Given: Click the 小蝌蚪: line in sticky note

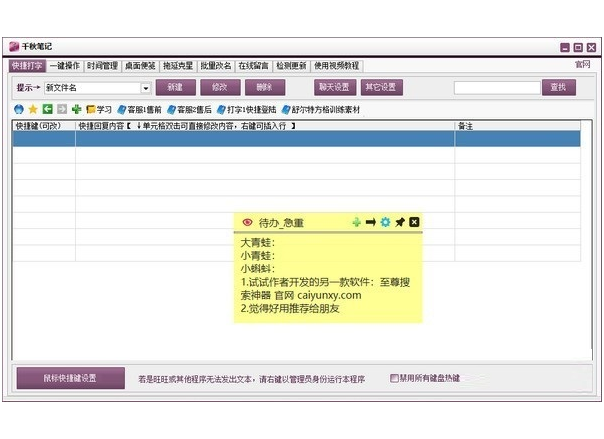Looking at the screenshot, I should coord(258,269).
